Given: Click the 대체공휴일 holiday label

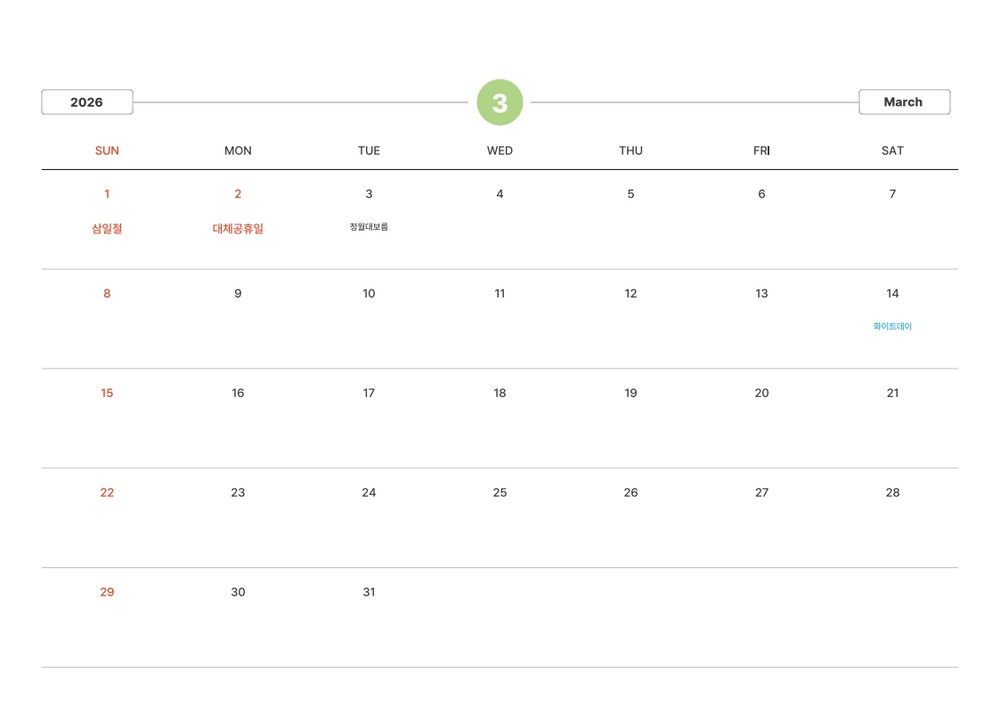Looking at the screenshot, I should pyautogui.click(x=238, y=229).
